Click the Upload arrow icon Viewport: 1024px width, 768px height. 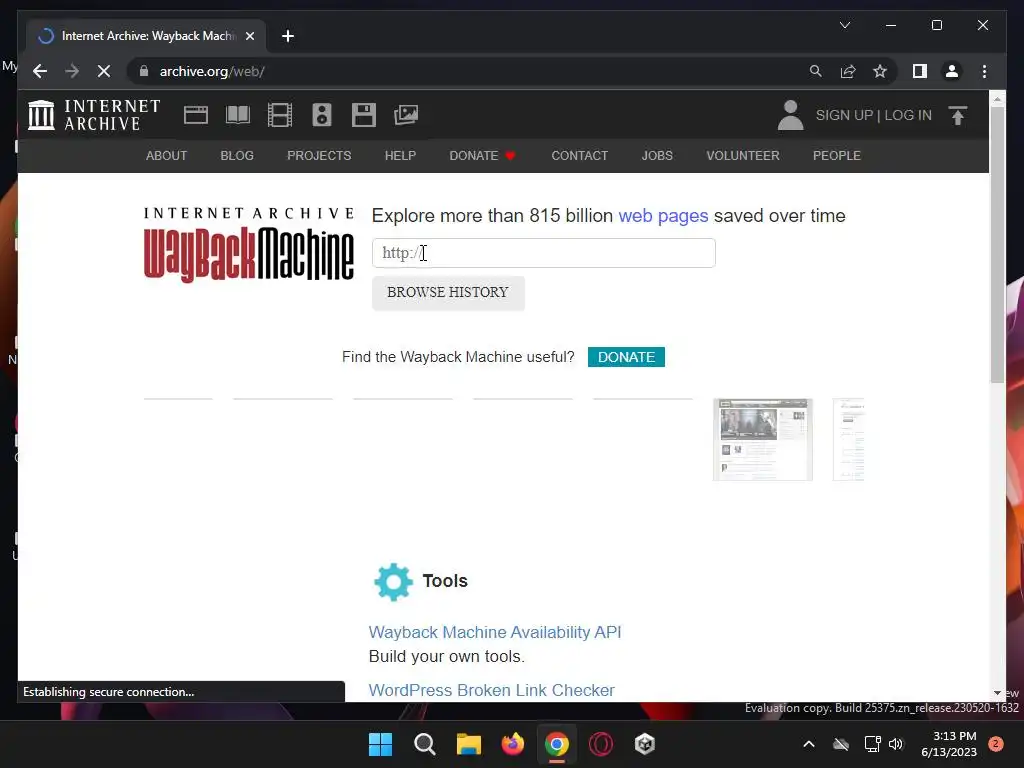click(x=957, y=116)
